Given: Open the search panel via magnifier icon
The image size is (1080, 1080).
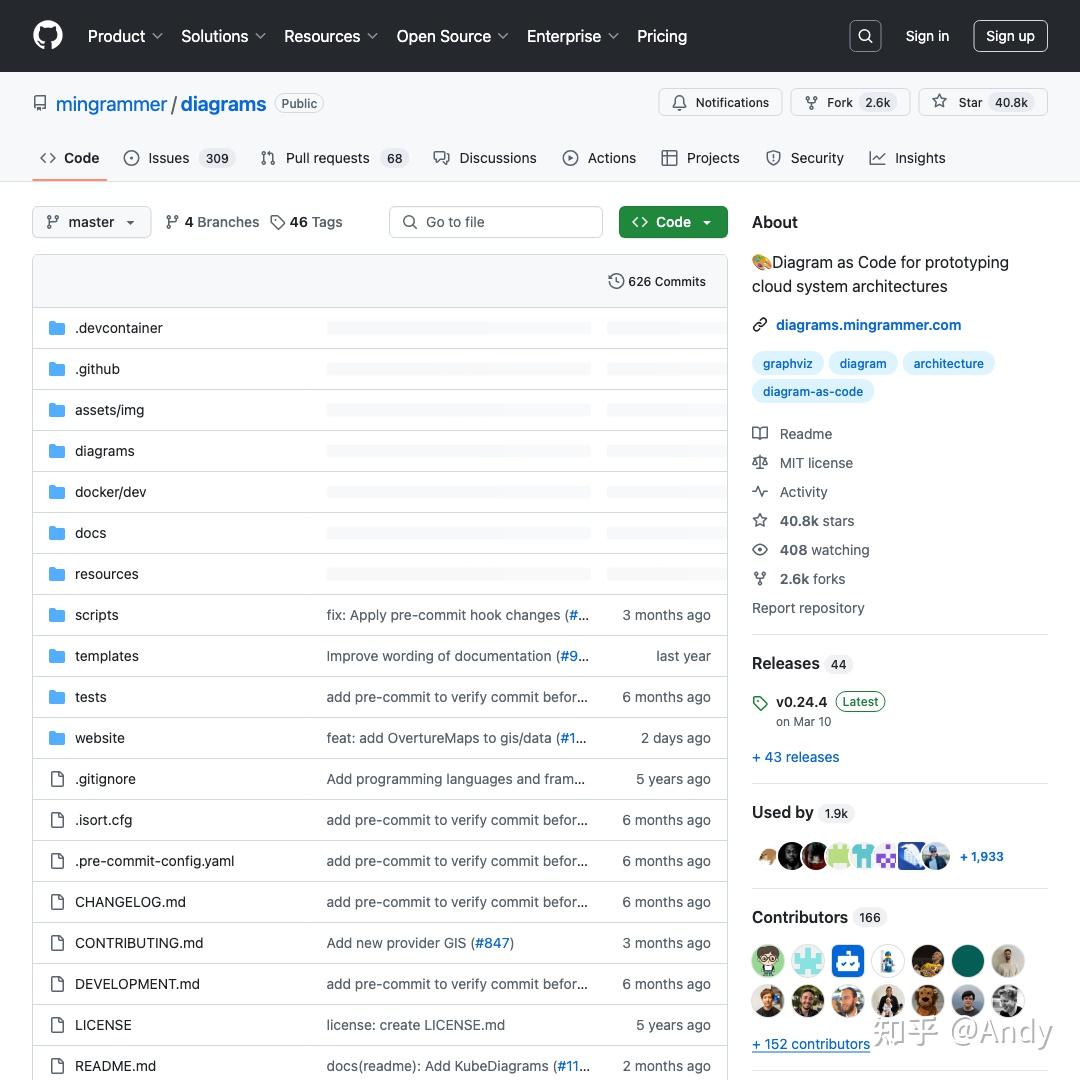Looking at the screenshot, I should 865,36.
